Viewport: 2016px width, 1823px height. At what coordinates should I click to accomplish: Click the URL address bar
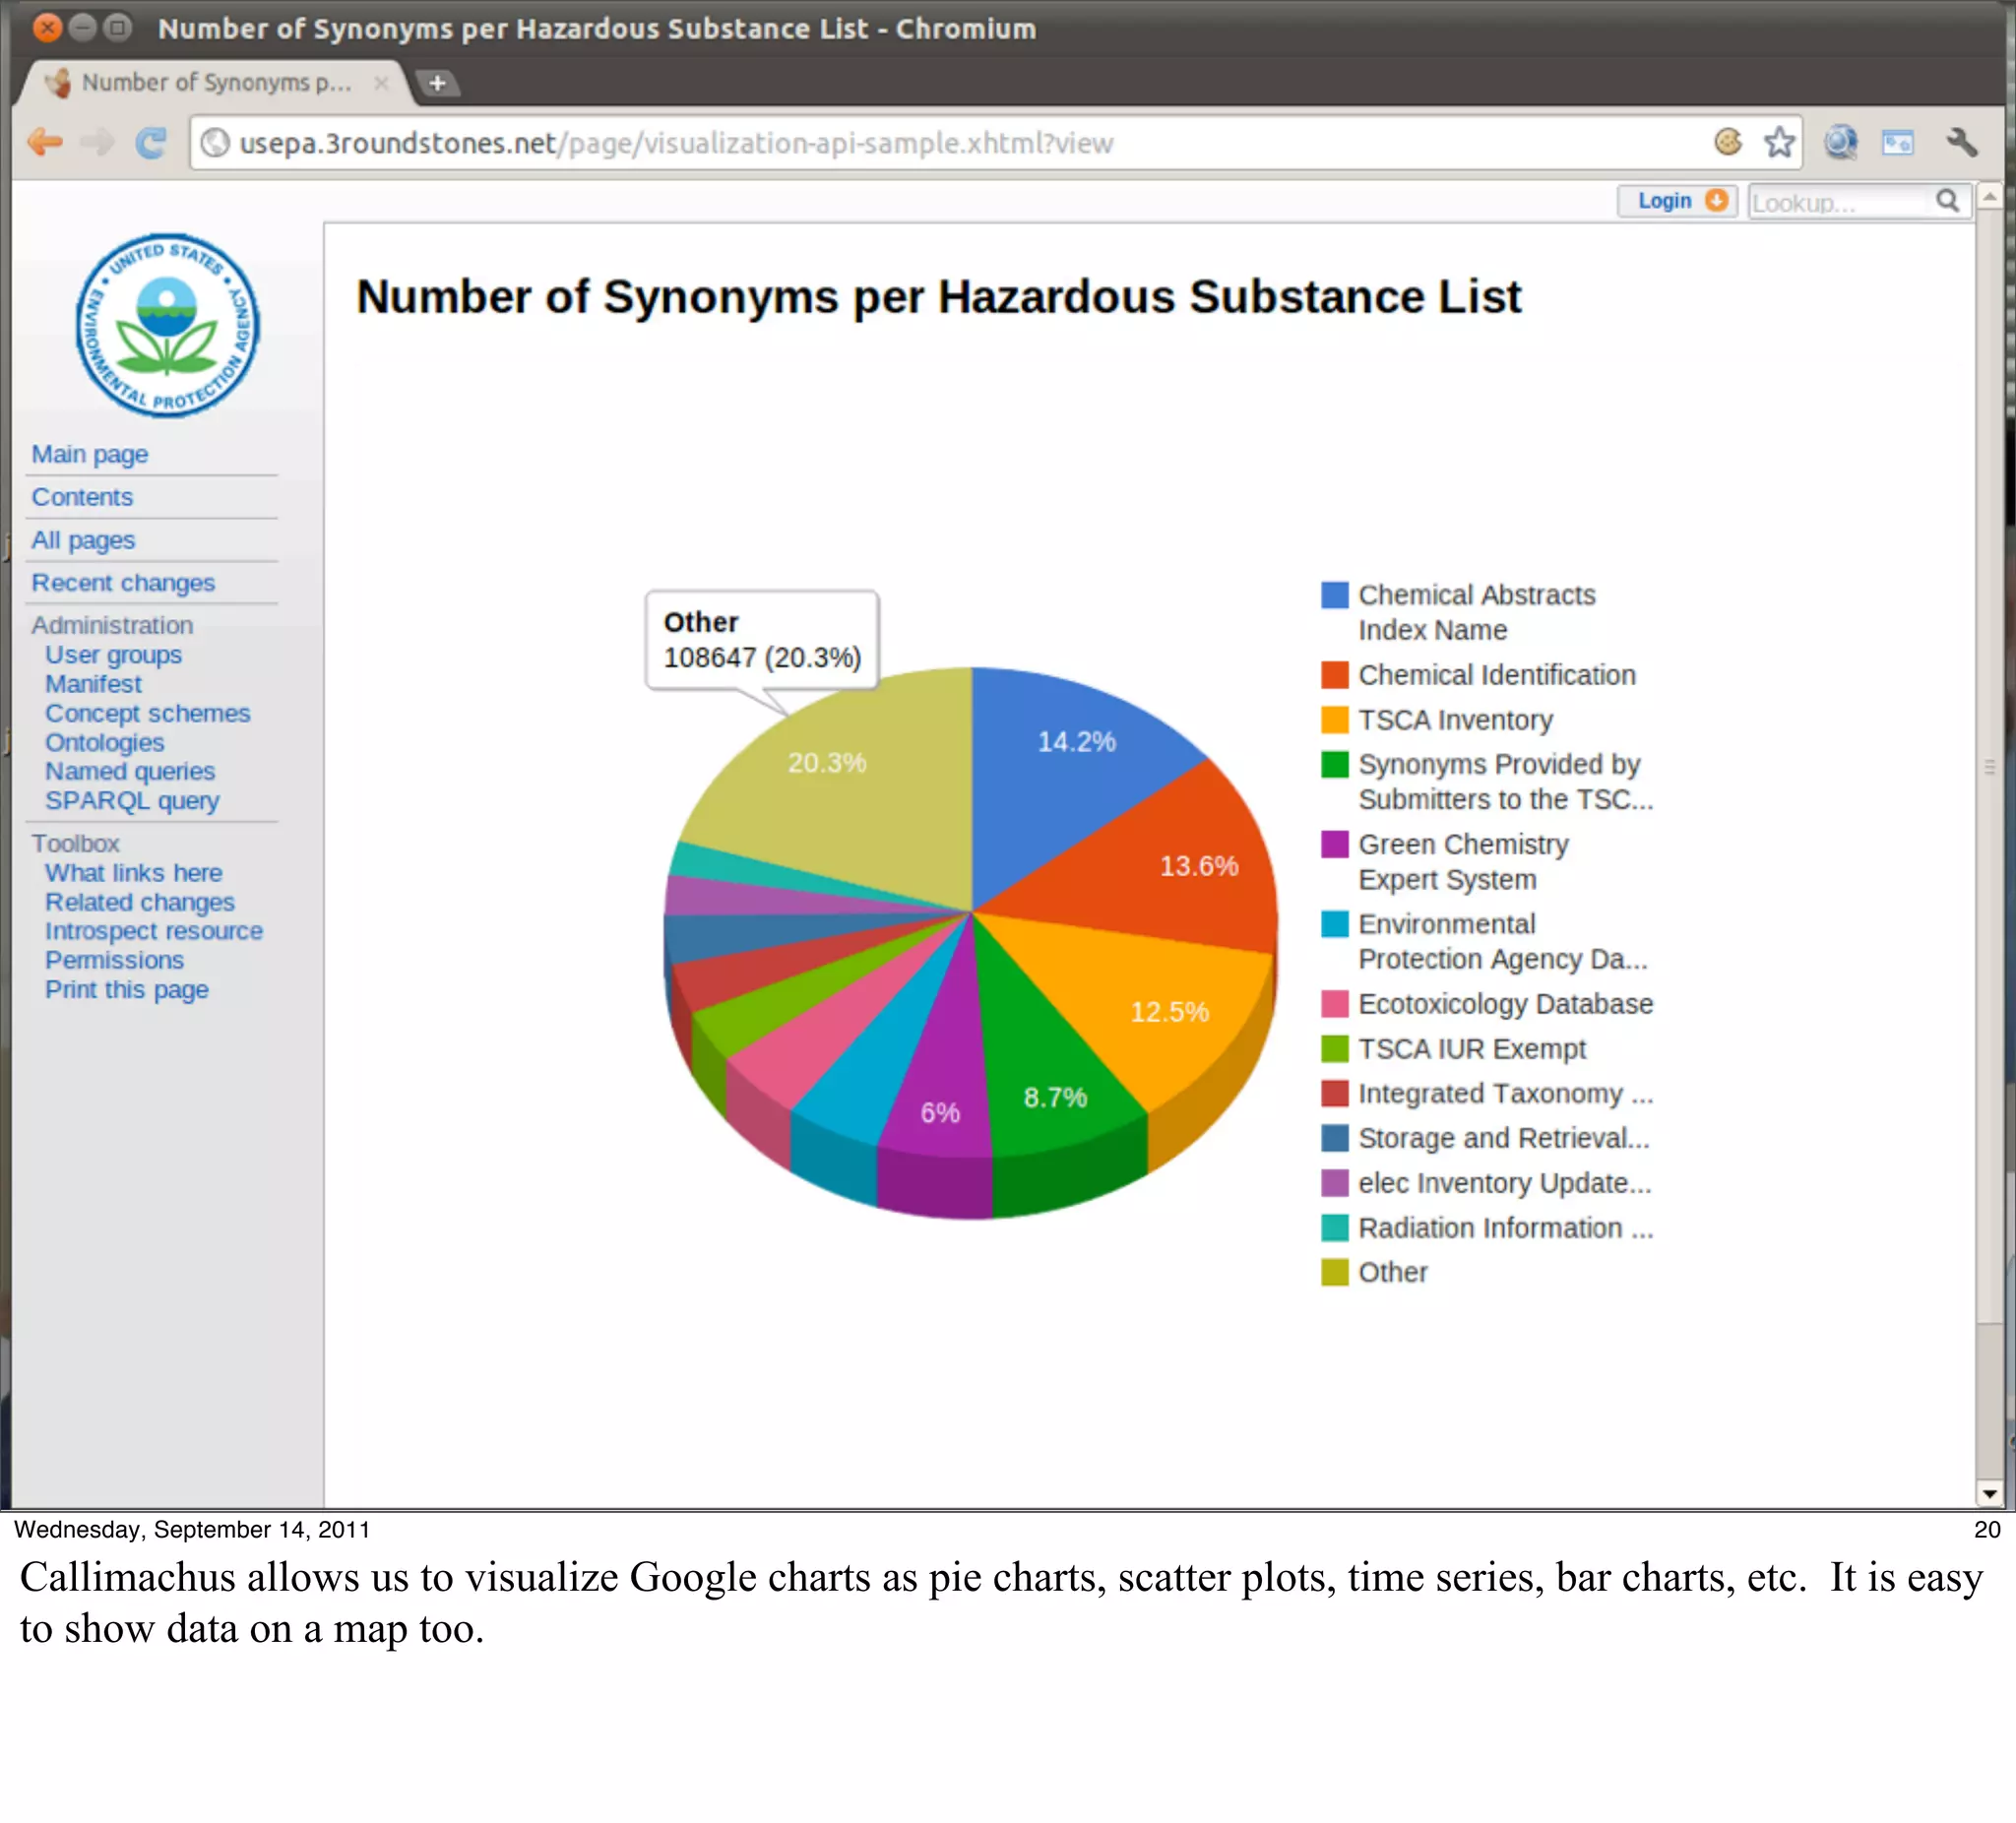tap(900, 143)
